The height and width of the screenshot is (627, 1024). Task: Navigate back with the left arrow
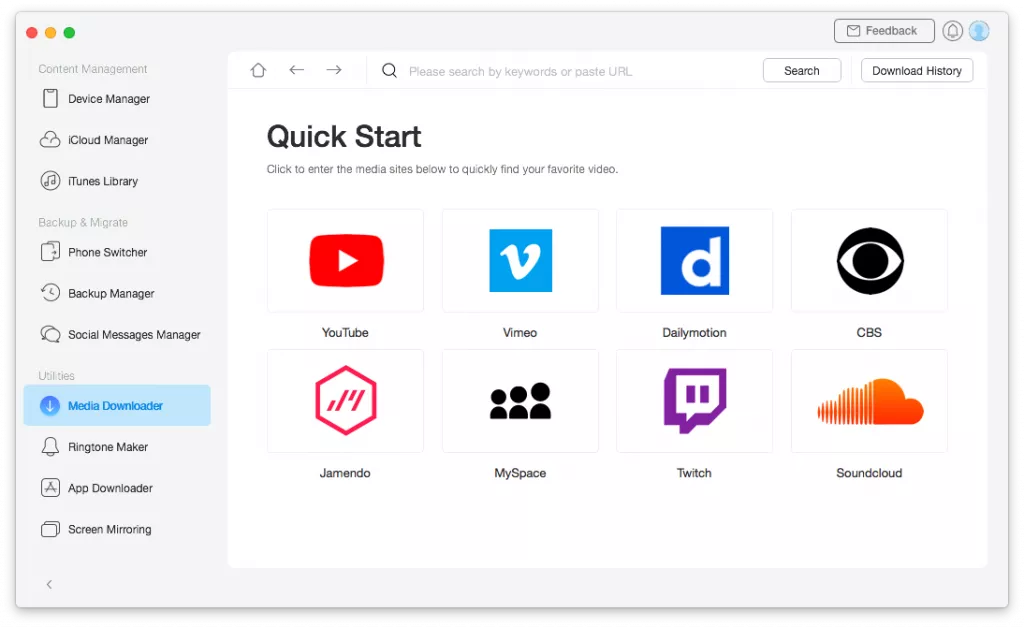tap(296, 69)
